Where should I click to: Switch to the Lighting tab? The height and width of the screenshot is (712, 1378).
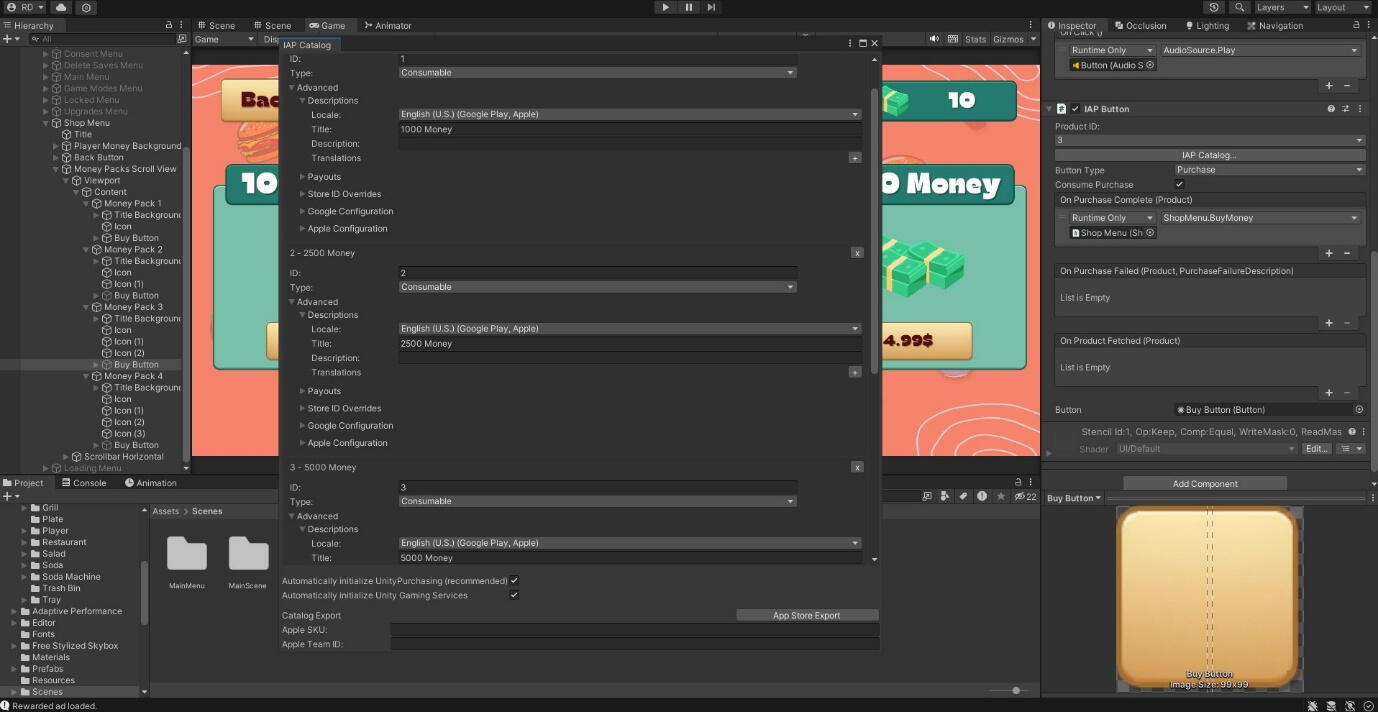pos(1207,25)
